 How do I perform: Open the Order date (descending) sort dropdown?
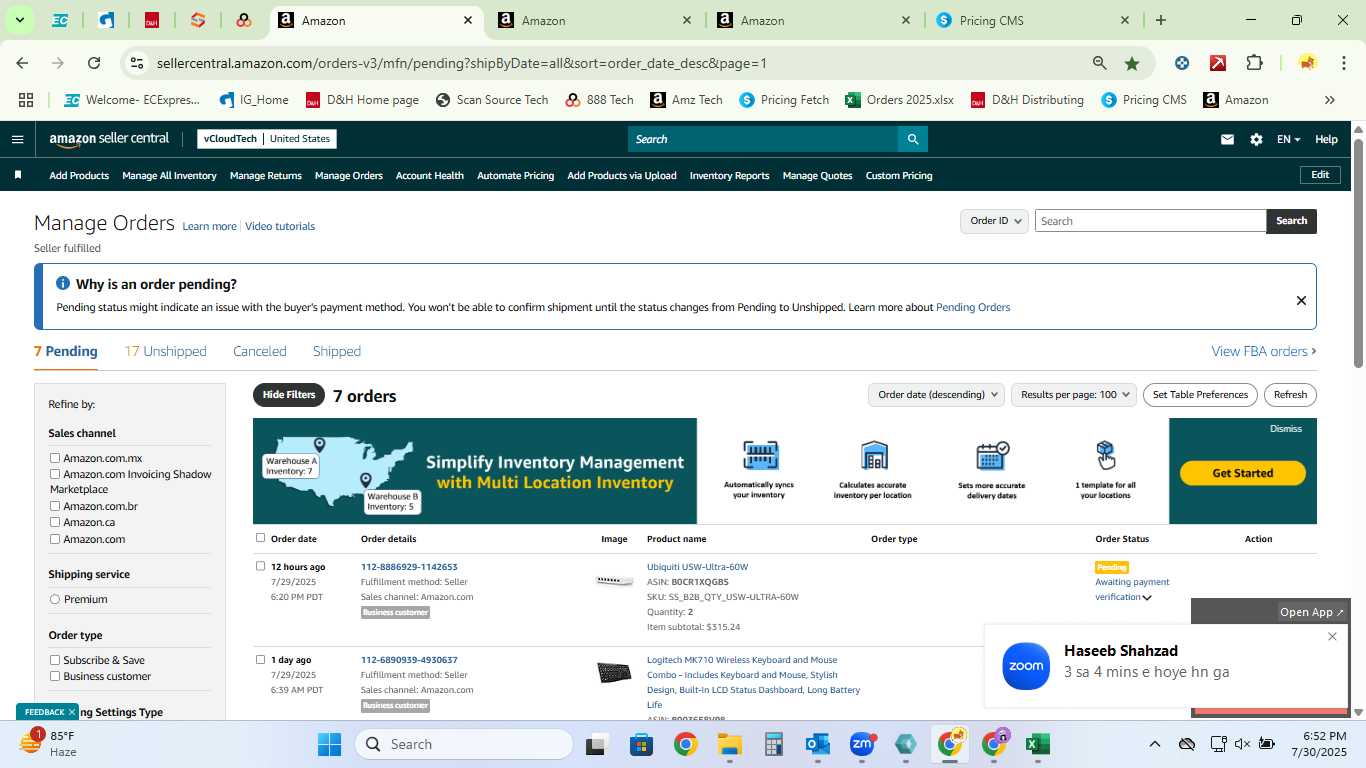point(936,395)
